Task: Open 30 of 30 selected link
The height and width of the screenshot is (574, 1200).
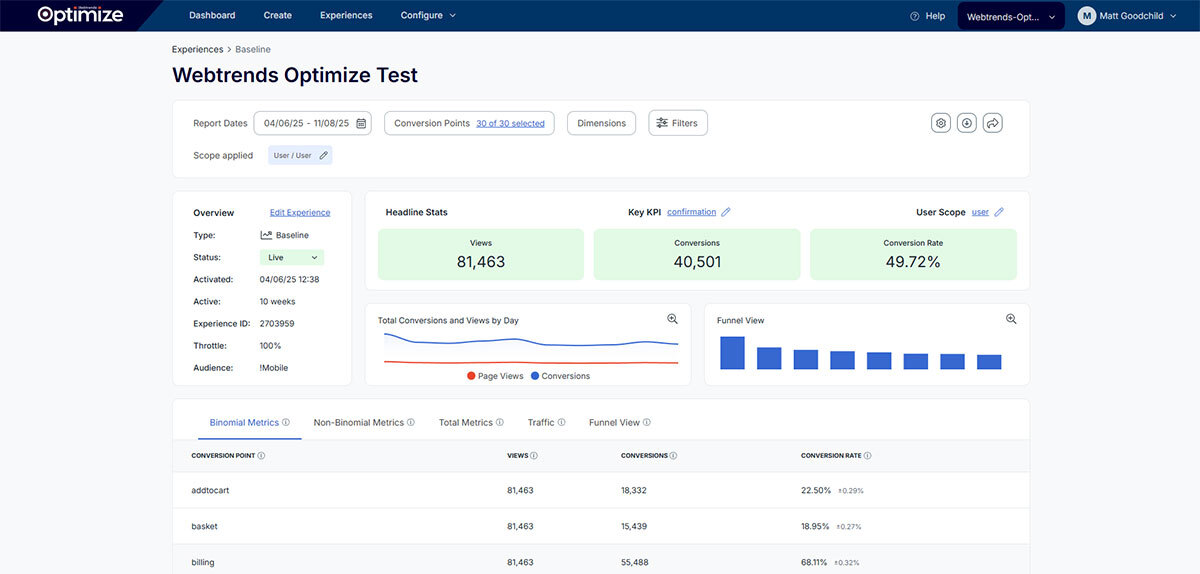Action: point(510,124)
